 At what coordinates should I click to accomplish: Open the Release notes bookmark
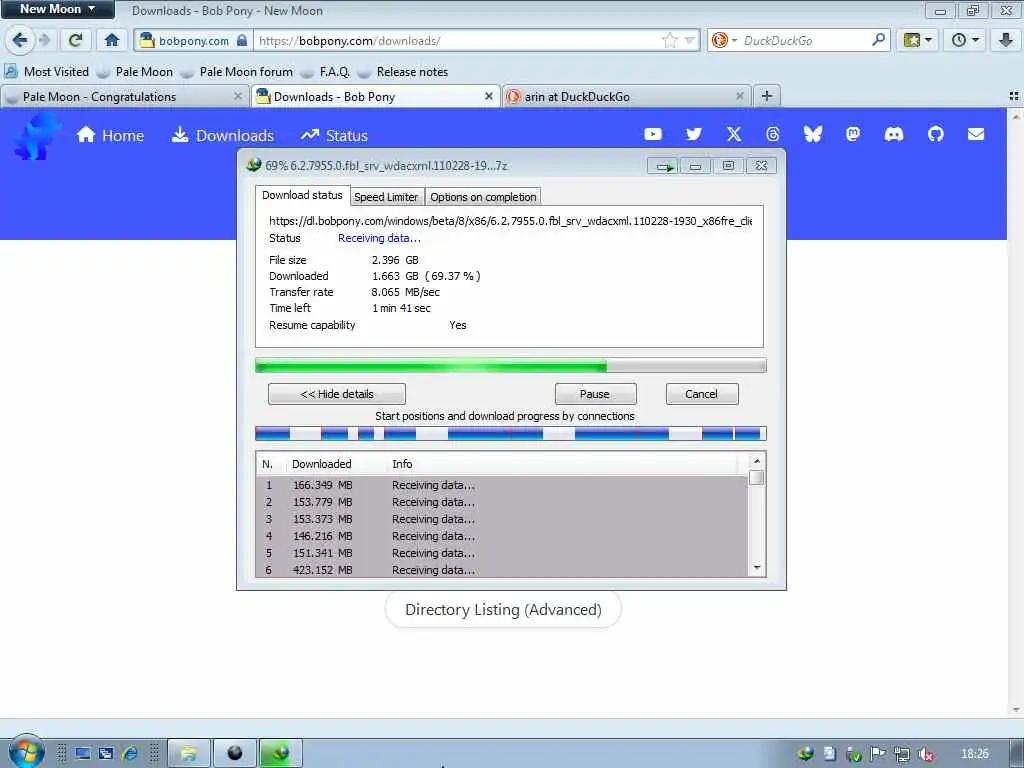403,72
